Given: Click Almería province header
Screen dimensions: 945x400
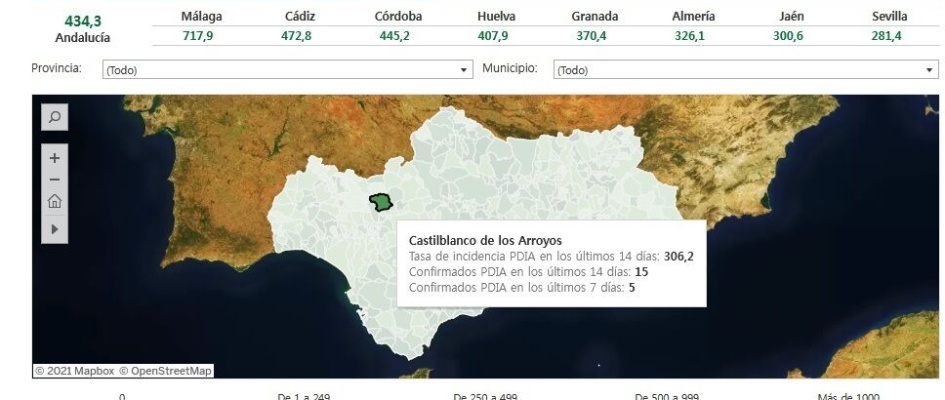Looking at the screenshot, I should 693,16.
